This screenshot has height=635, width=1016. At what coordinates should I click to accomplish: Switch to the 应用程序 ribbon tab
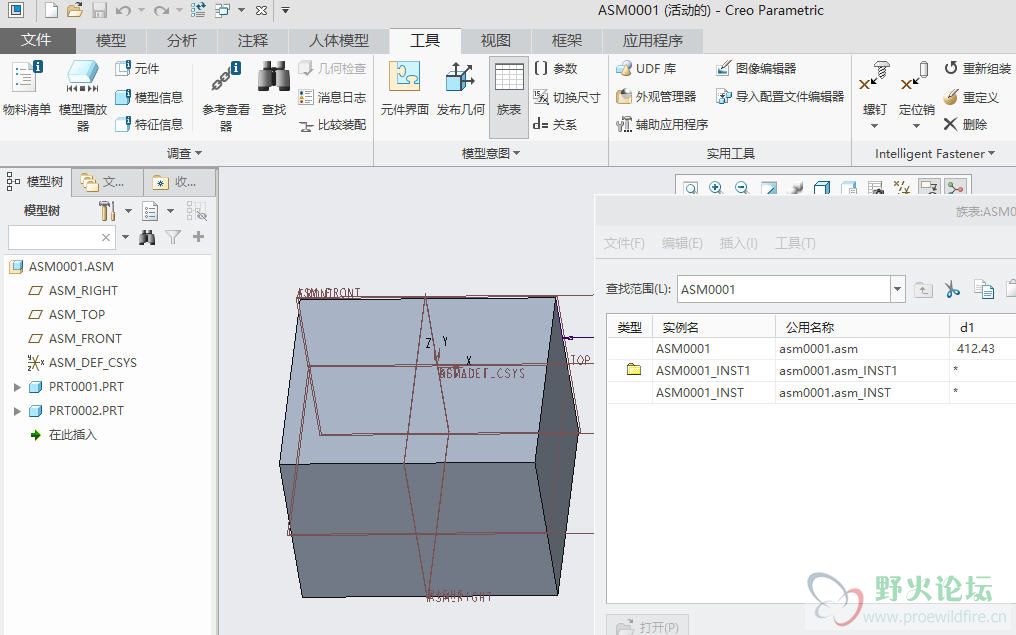(652, 41)
